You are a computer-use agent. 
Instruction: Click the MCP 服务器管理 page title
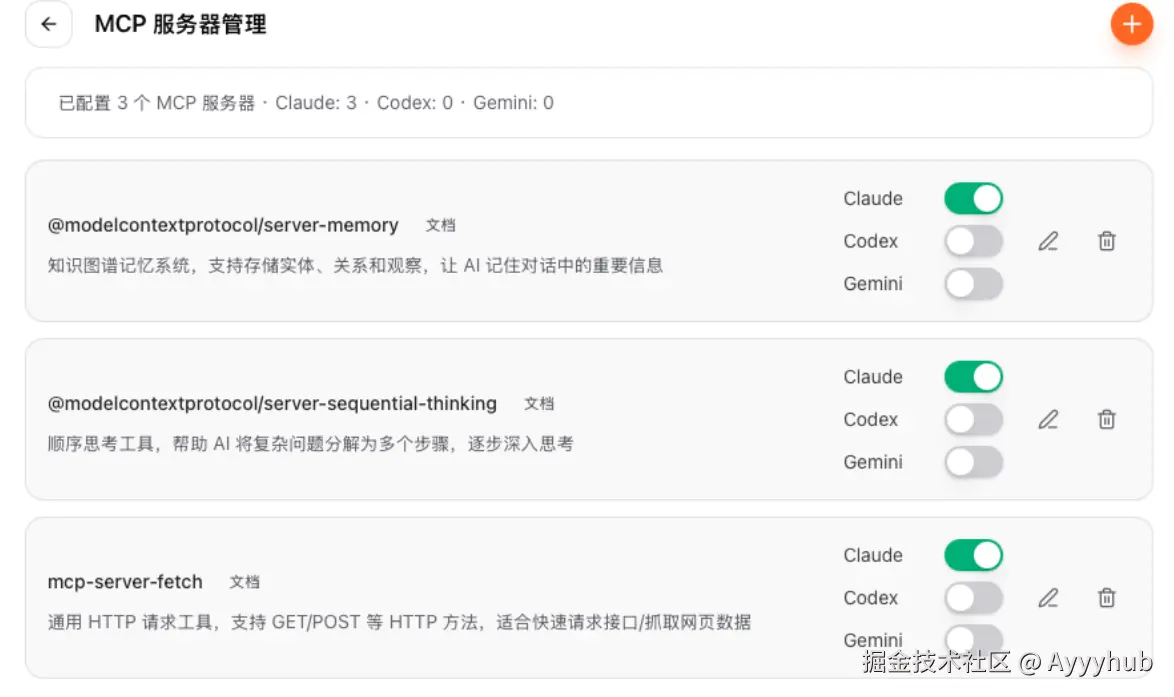point(180,24)
